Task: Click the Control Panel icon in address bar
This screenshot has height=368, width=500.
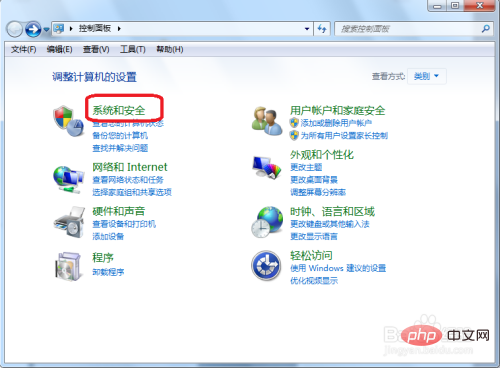Action: point(59,29)
